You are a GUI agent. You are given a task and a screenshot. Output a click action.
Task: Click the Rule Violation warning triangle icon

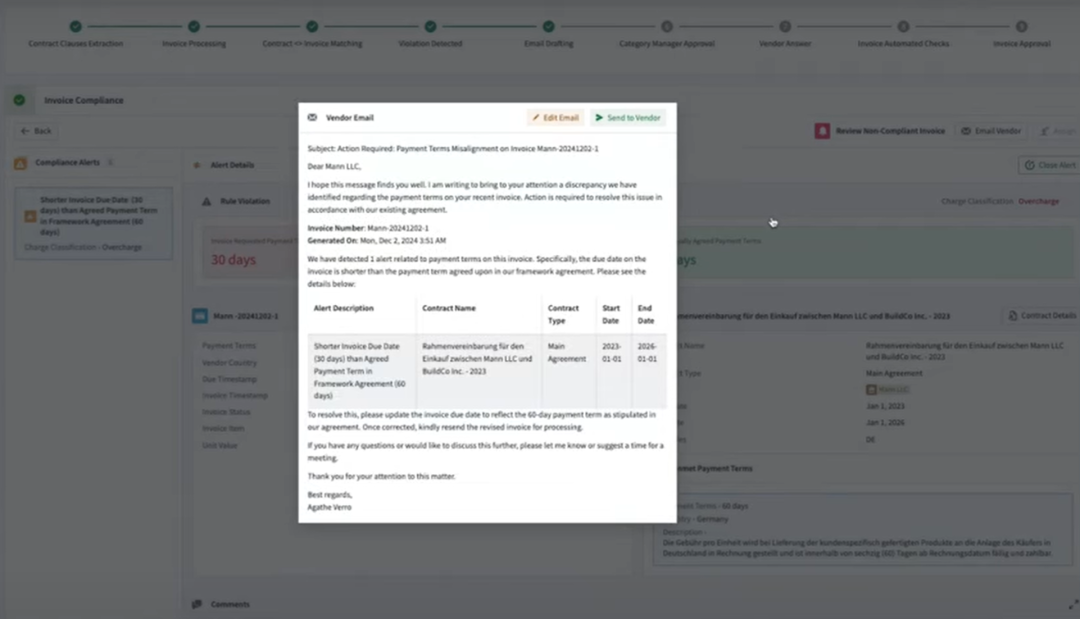206,201
